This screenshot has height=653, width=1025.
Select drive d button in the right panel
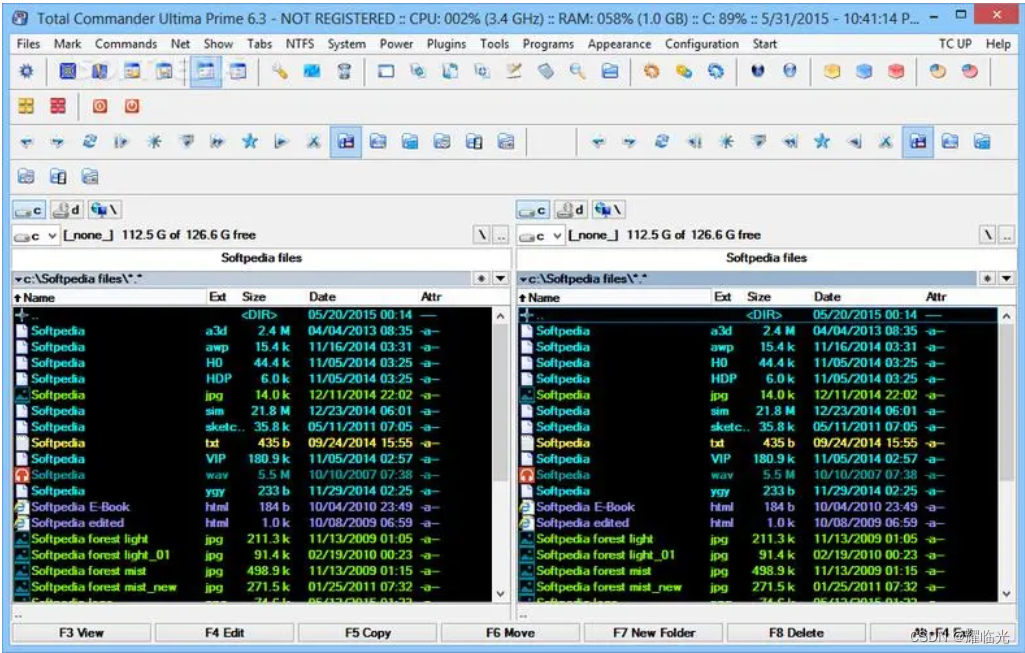point(571,210)
